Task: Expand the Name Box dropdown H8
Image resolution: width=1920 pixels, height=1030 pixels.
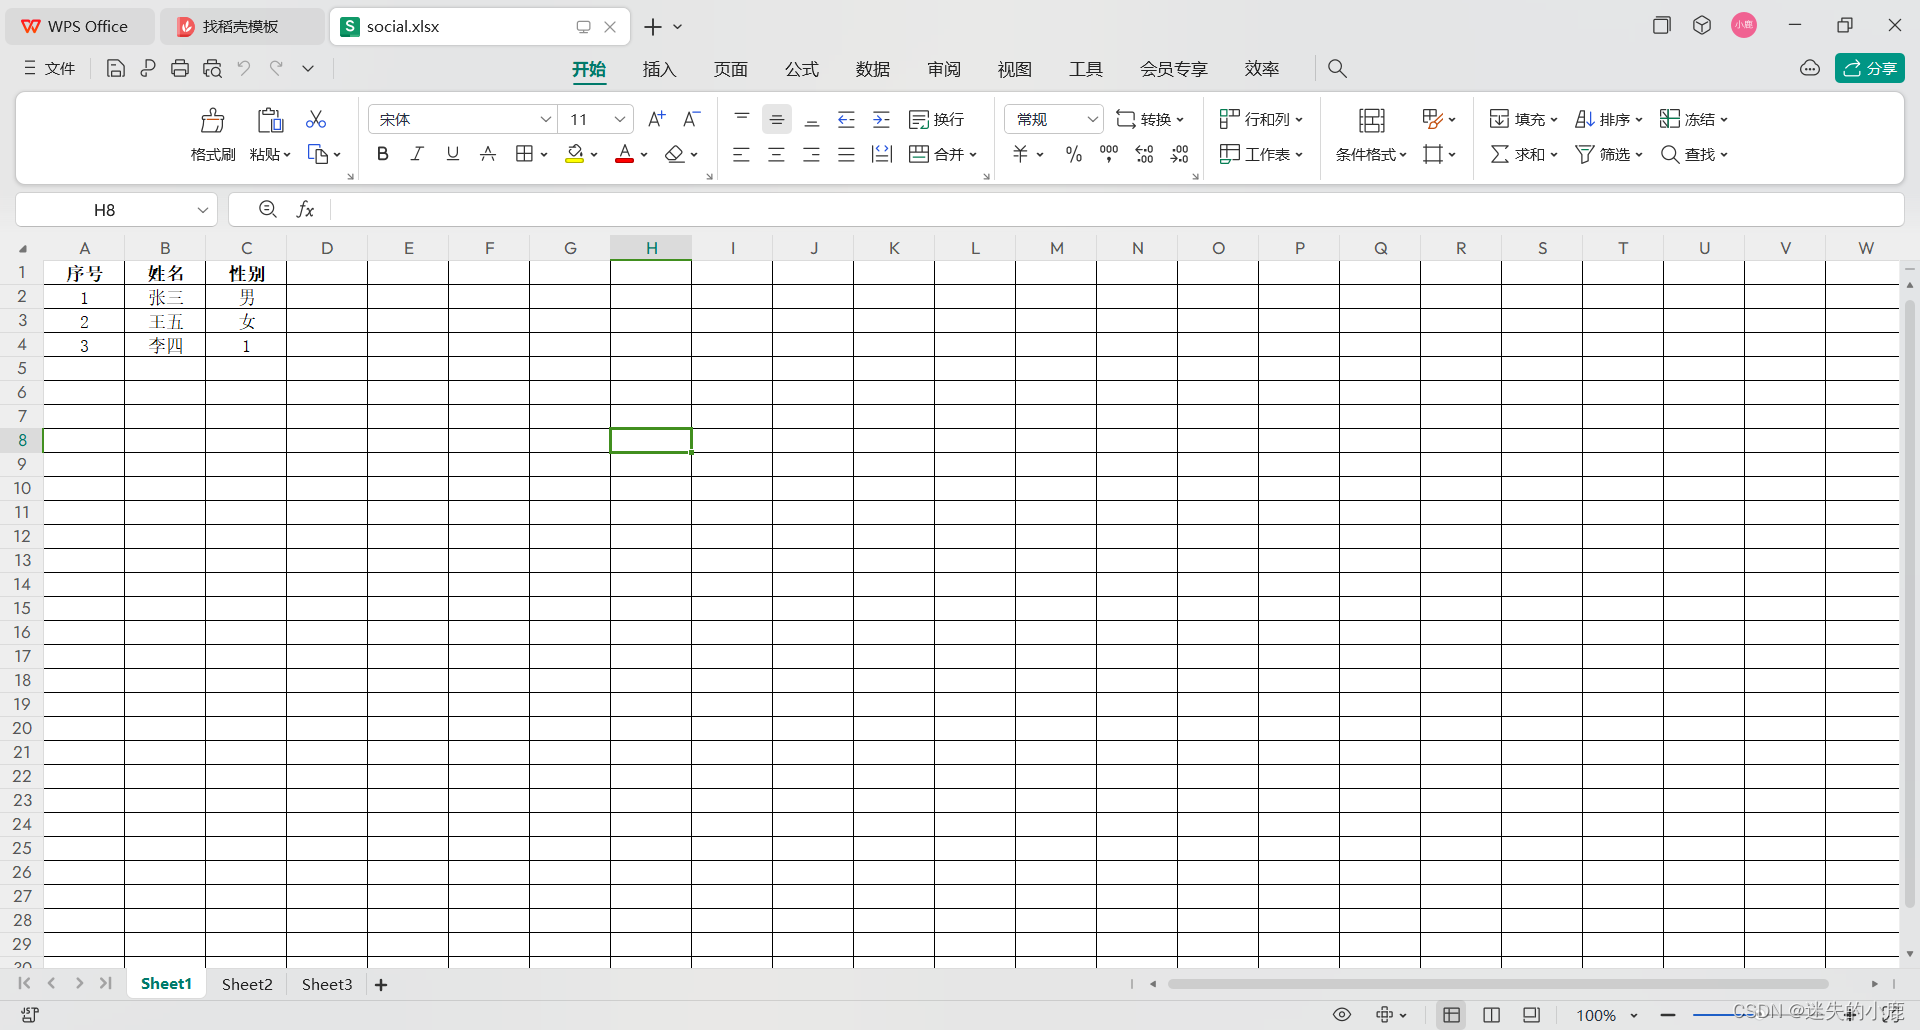Action: (203, 209)
